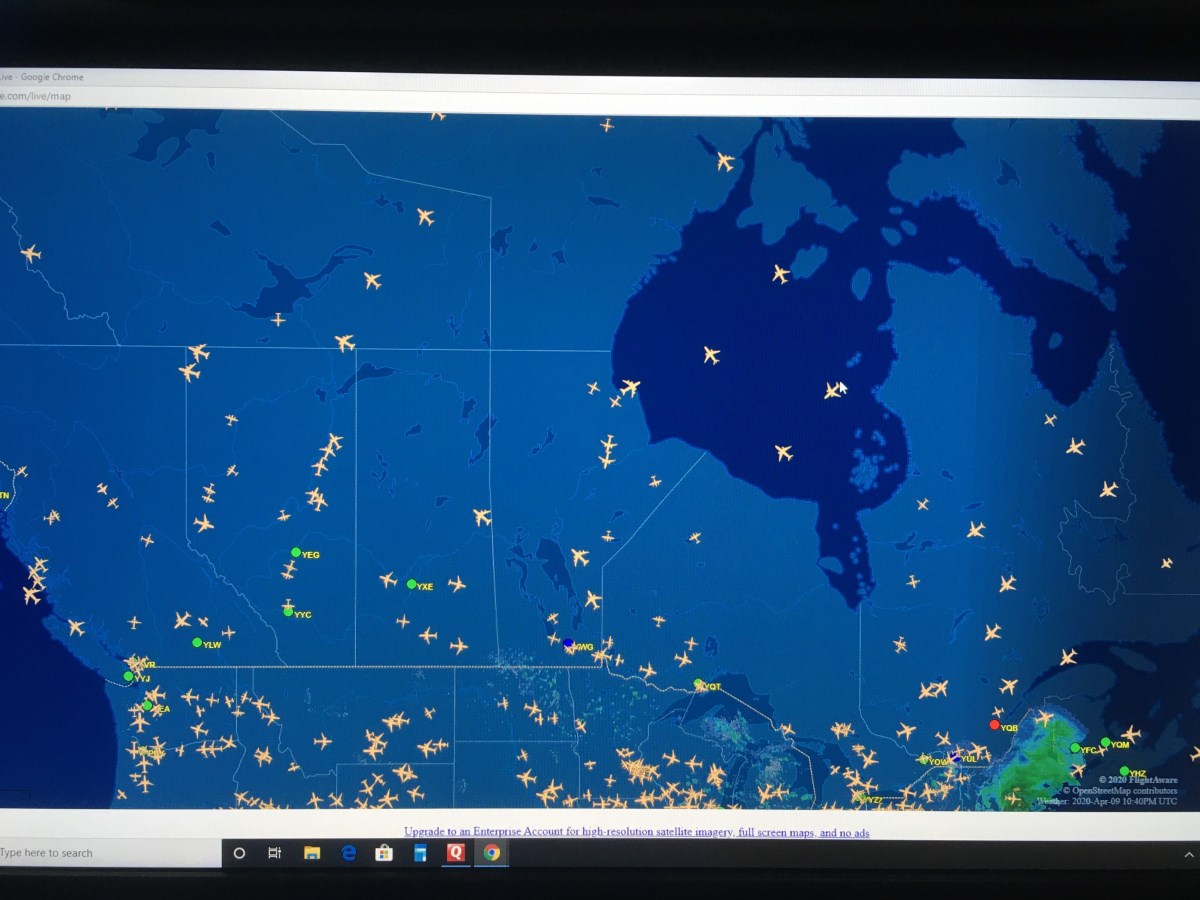
Task: Click the Windows taskbar search box
Action: 100,853
